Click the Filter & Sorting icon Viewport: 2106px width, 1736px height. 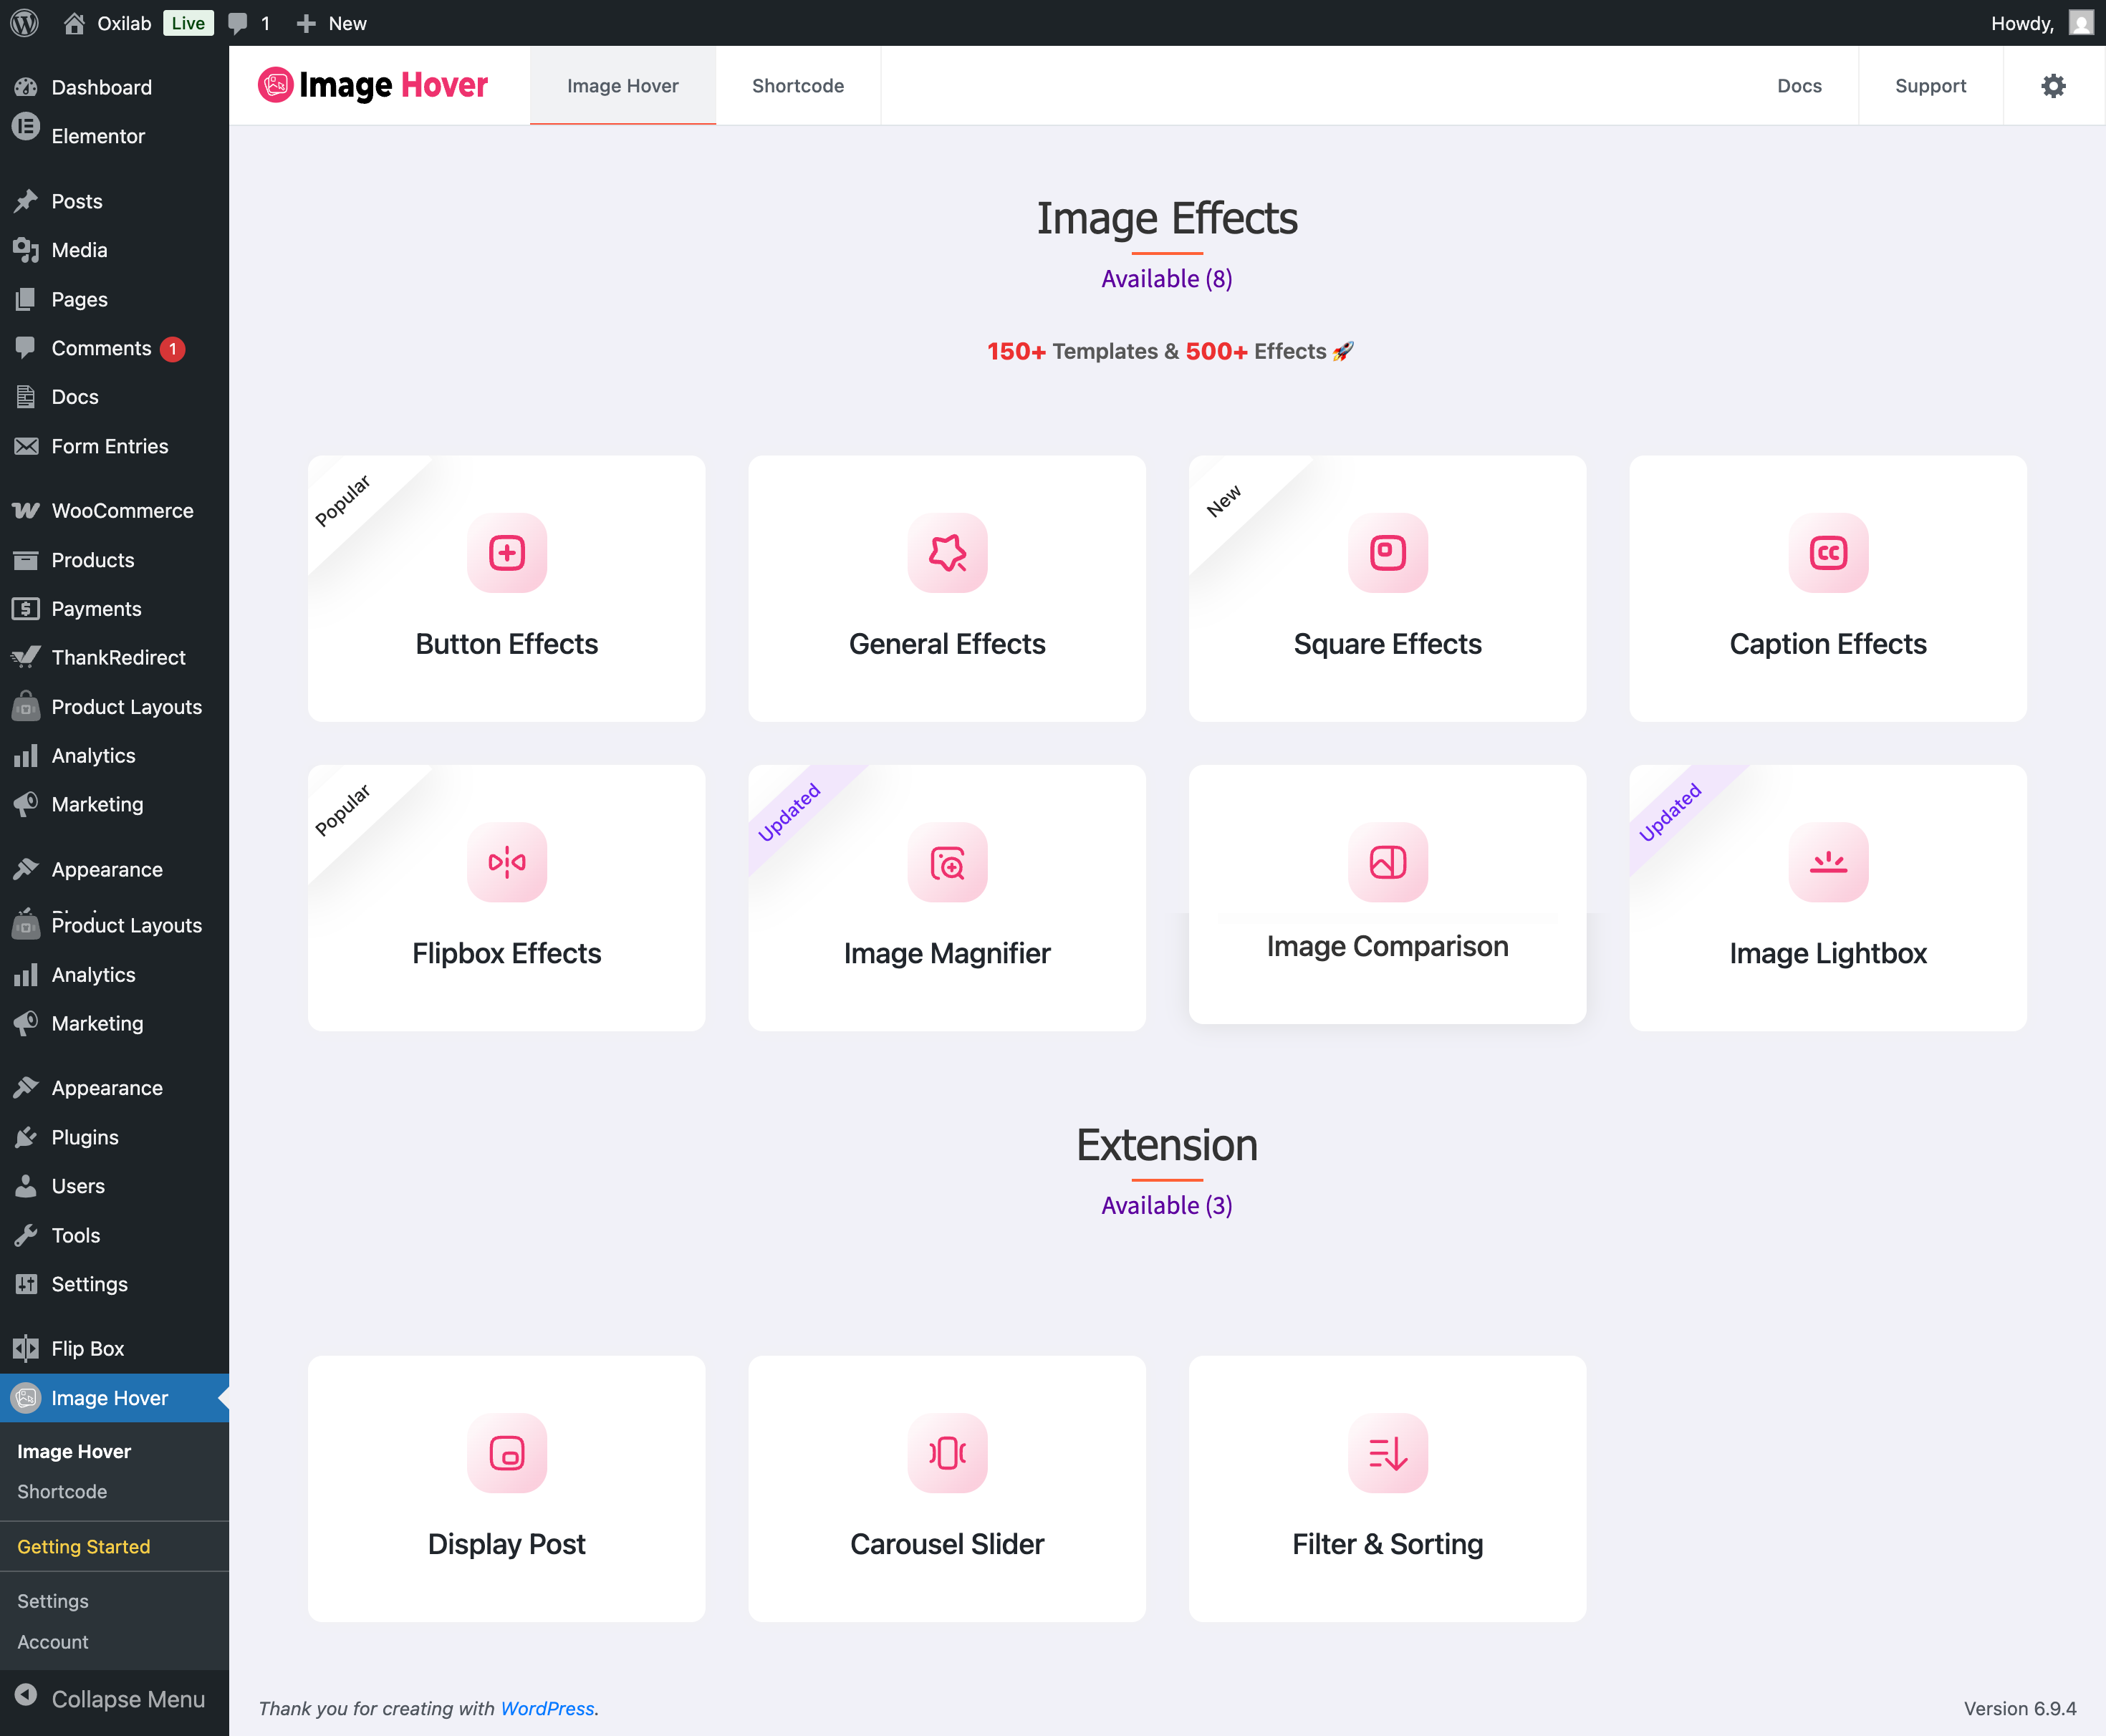[x=1387, y=1453]
